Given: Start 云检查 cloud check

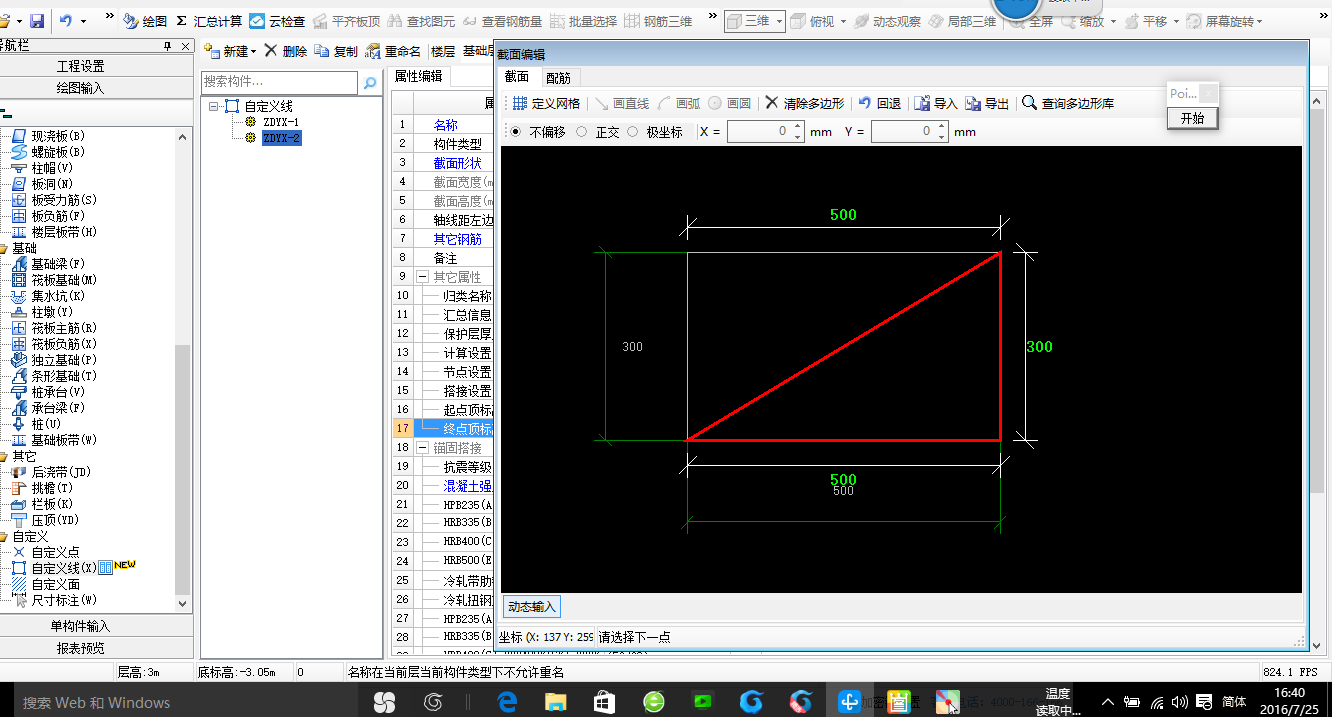Looking at the screenshot, I should pyautogui.click(x=277, y=21).
